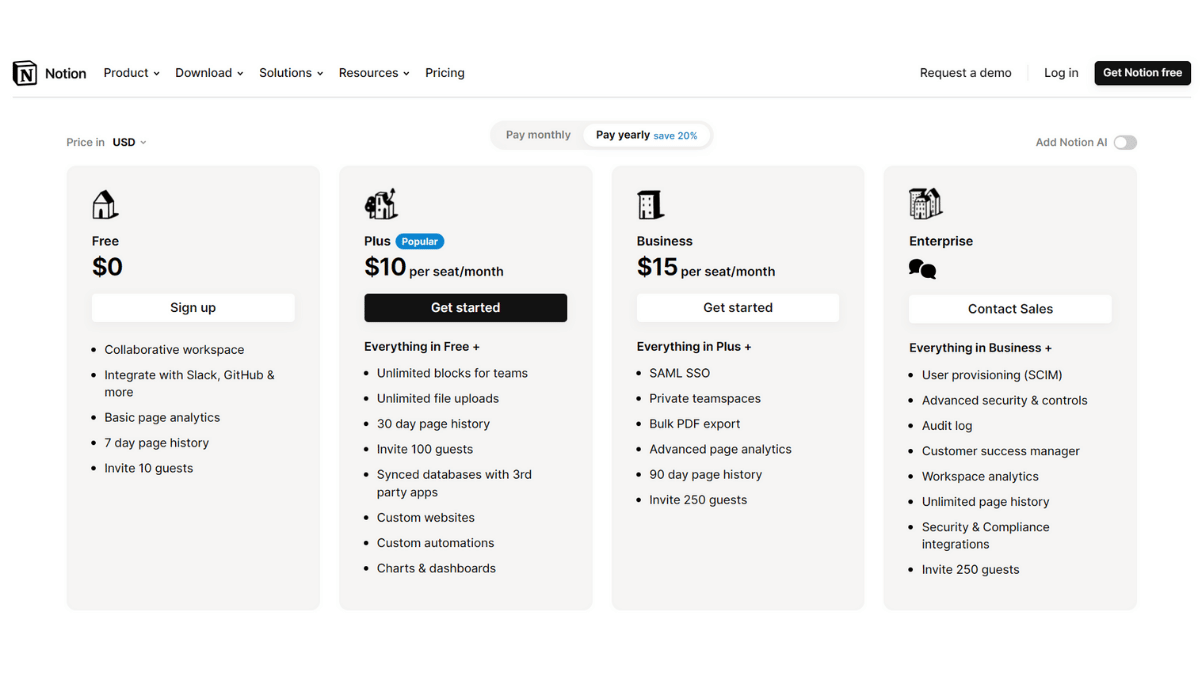Click the Business plan building icon

(650, 203)
